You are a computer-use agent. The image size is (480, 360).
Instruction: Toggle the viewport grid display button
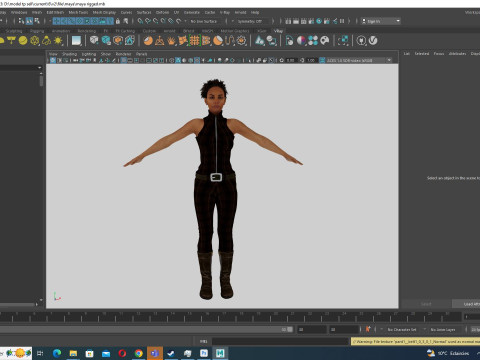coord(124,60)
